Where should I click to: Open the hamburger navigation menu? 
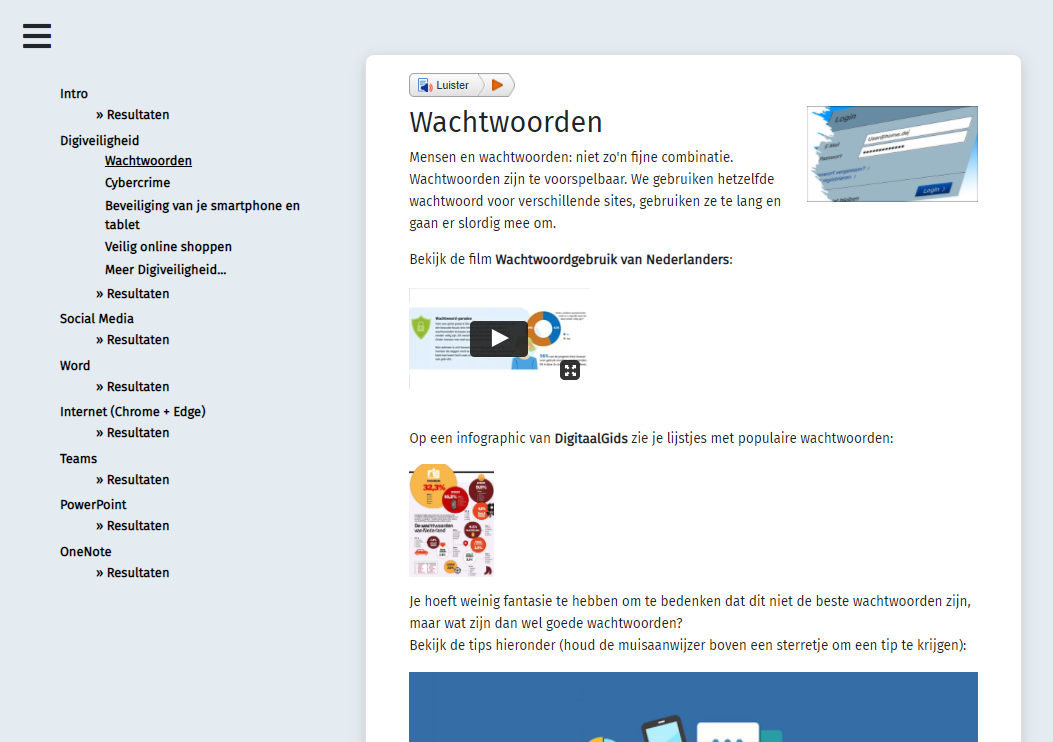tap(37, 36)
